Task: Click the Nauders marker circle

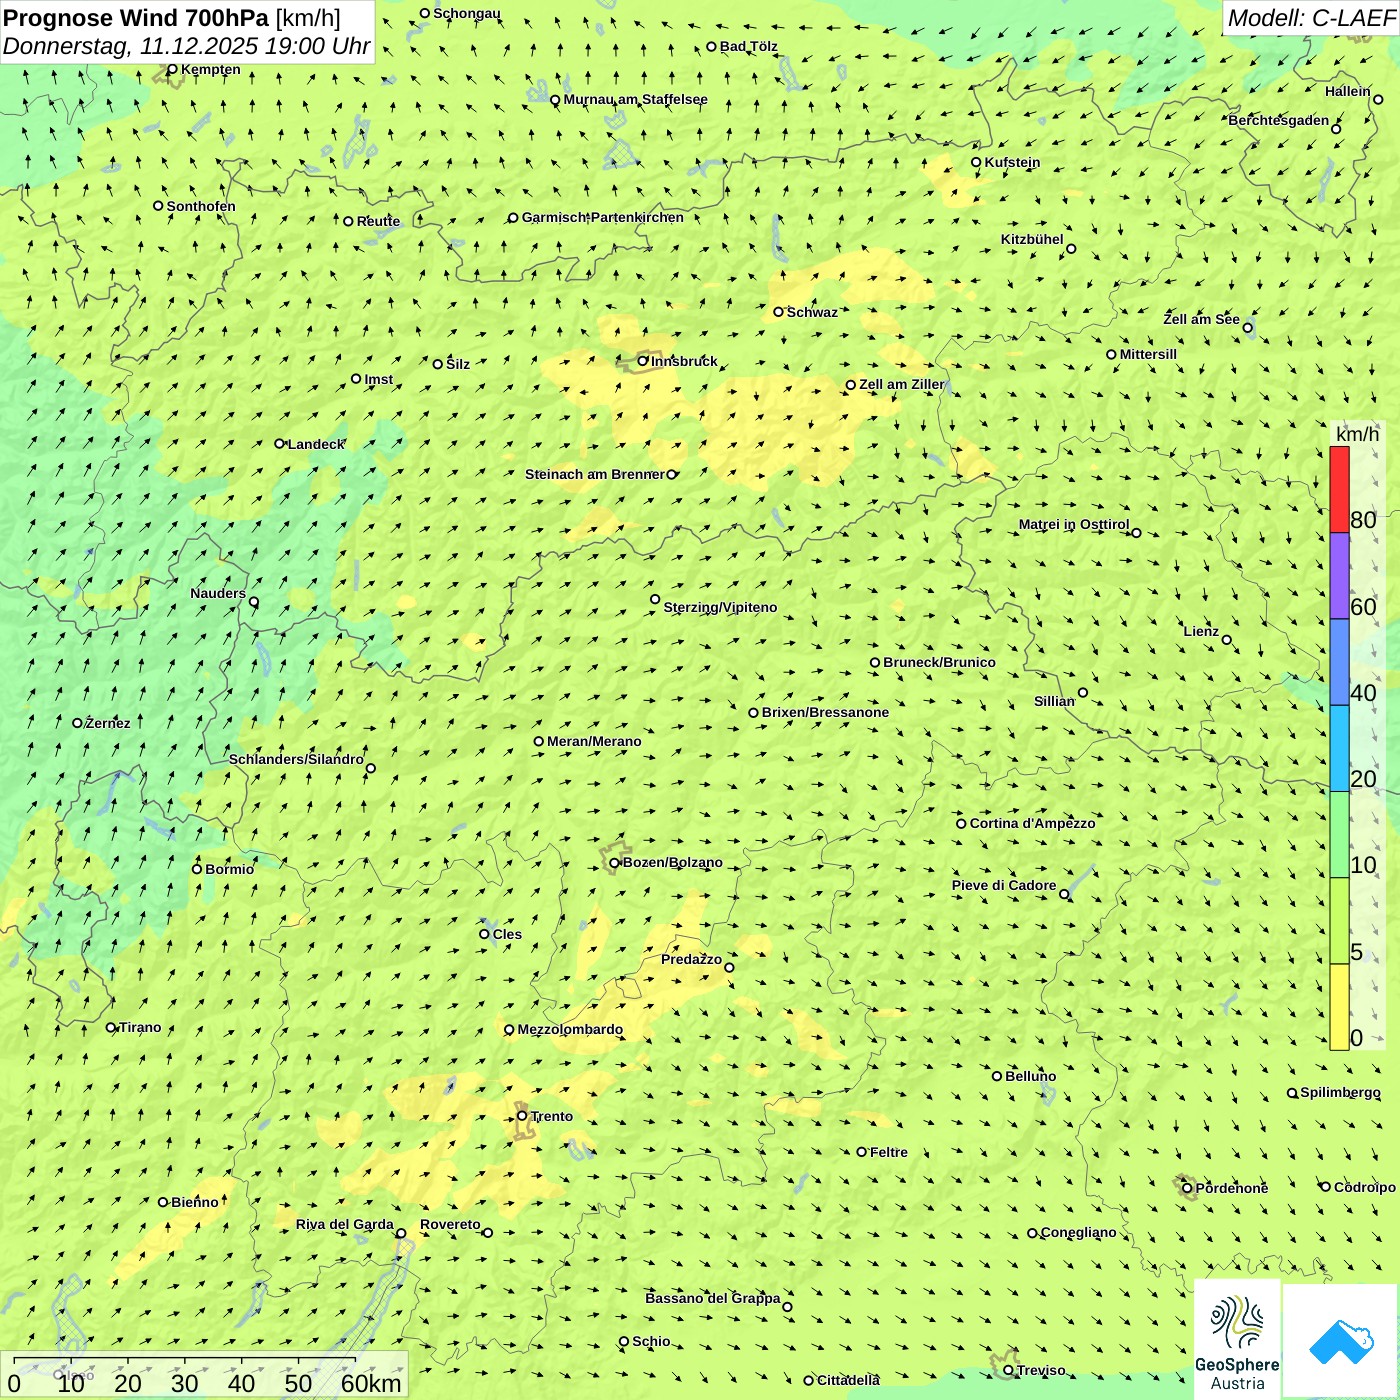Action: [x=253, y=602]
